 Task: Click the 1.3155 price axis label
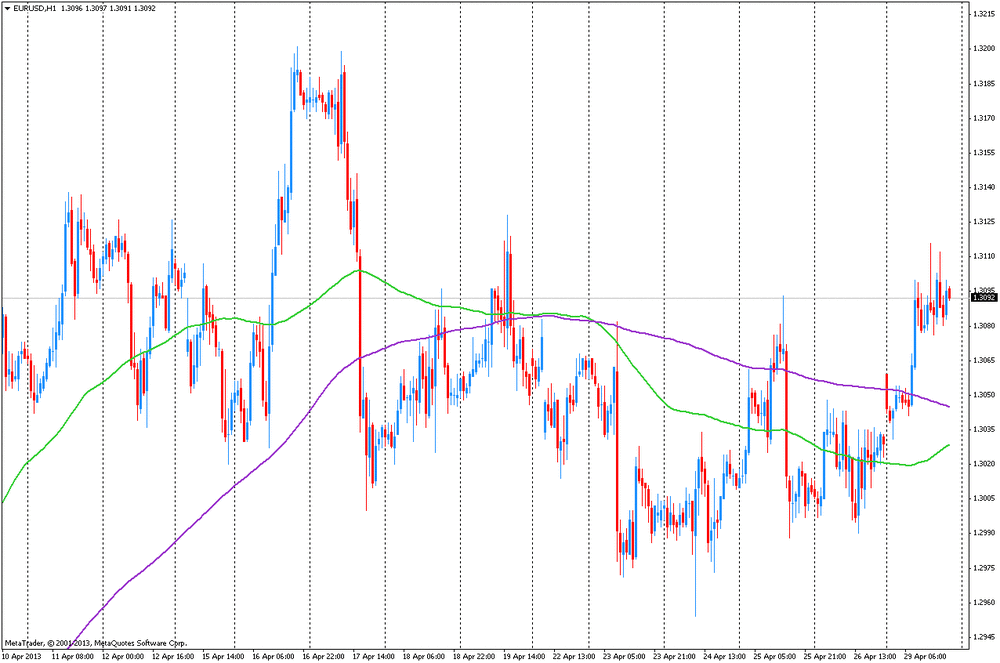coord(984,152)
